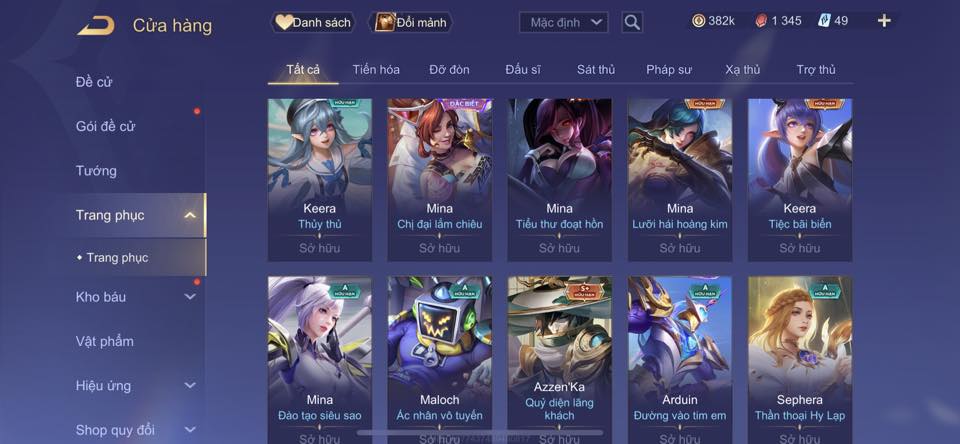This screenshot has width=960, height=444.
Task: Open the Mặc định sort dropdown
Action: coord(564,23)
